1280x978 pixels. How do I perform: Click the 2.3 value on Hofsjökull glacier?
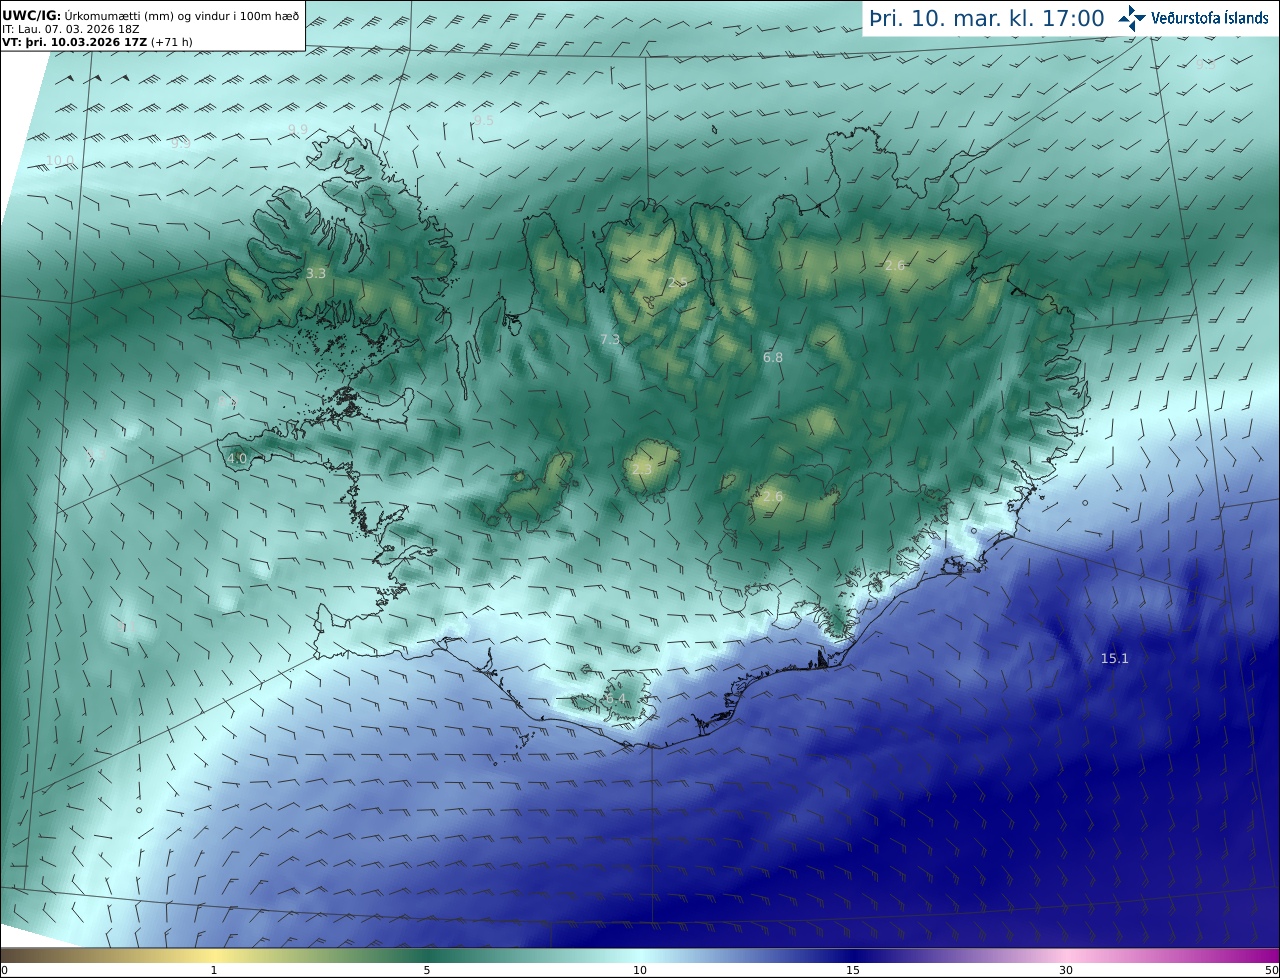(x=642, y=469)
